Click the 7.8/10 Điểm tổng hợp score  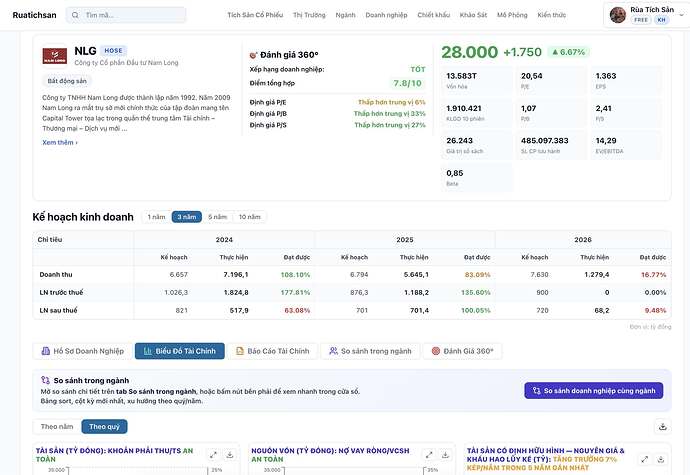pos(407,83)
